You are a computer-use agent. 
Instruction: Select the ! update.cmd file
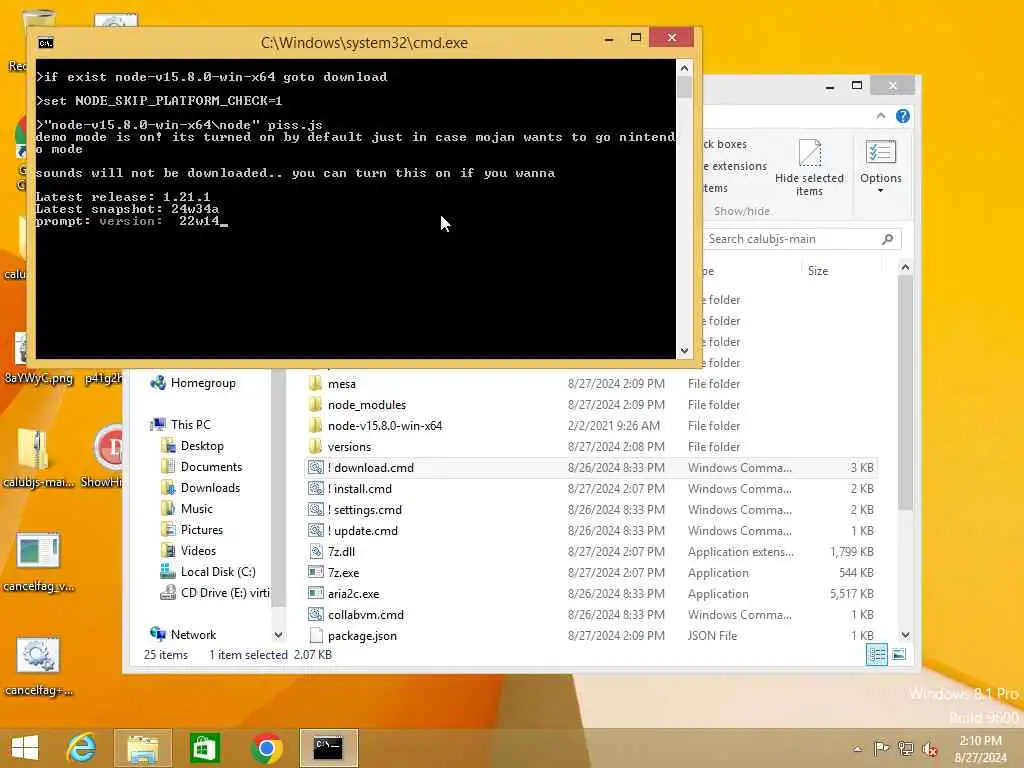tap(592, 530)
